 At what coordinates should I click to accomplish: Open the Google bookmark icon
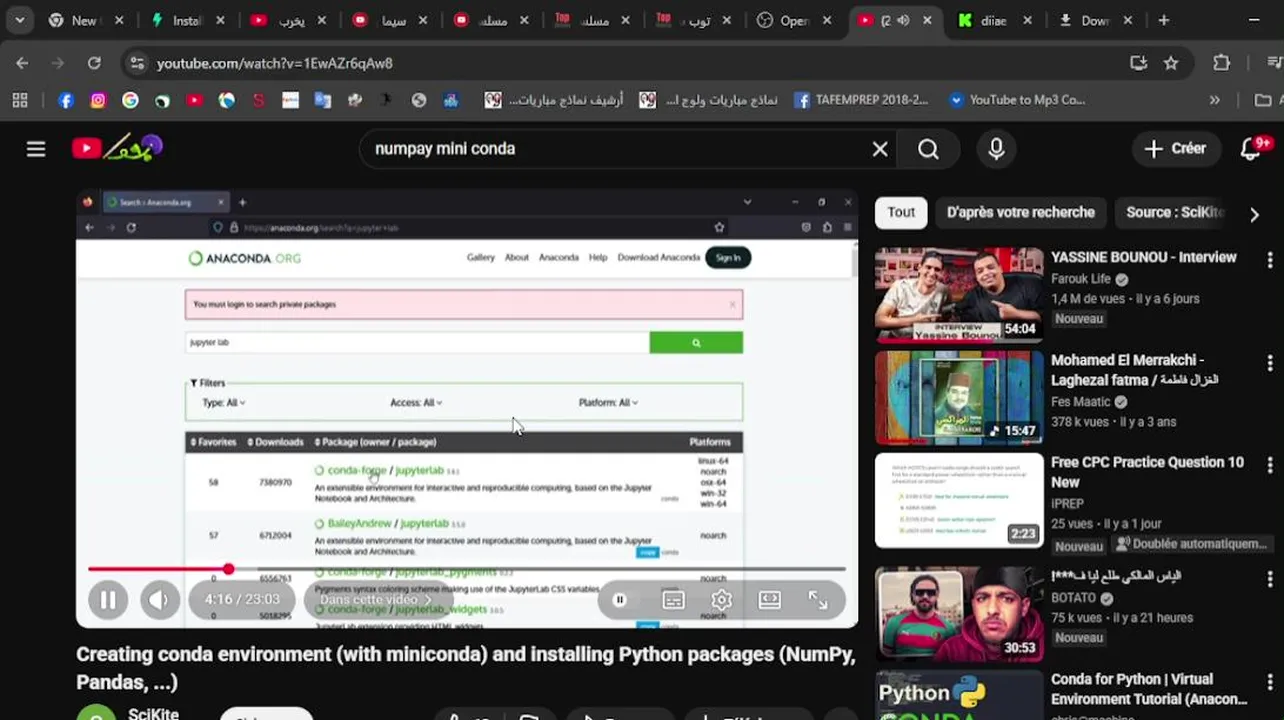[130, 100]
